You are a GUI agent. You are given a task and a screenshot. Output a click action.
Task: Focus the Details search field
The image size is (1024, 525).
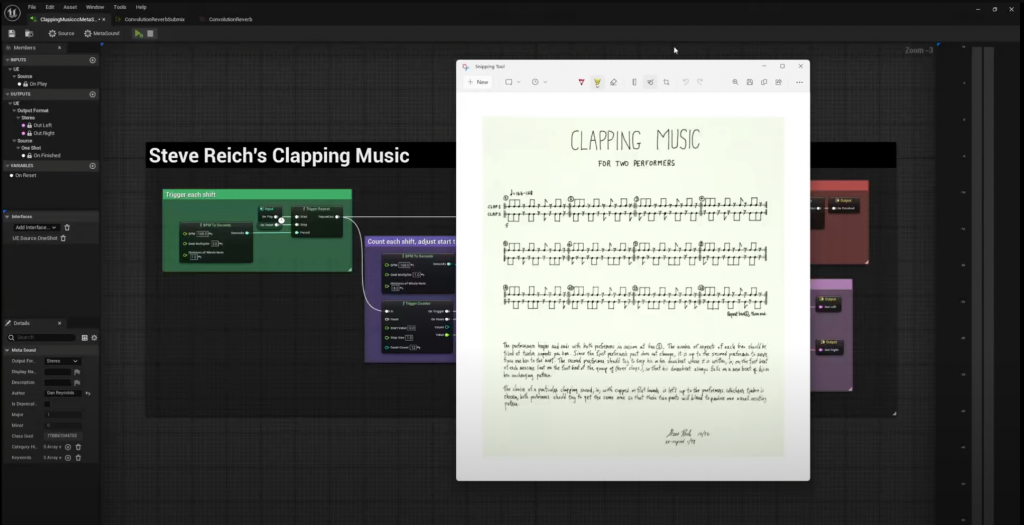42,338
